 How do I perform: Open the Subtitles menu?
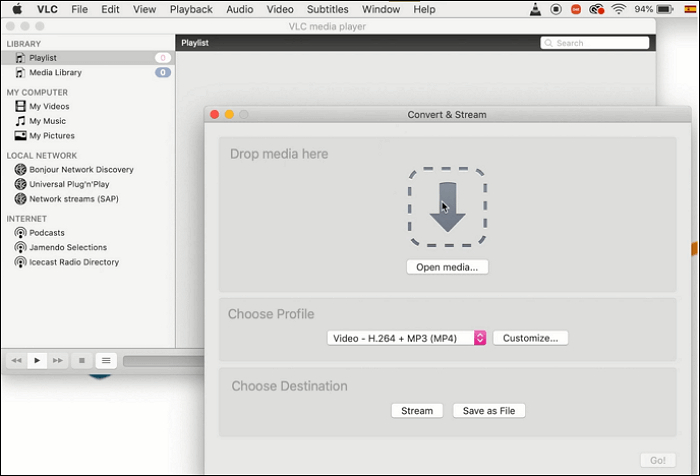[327, 9]
